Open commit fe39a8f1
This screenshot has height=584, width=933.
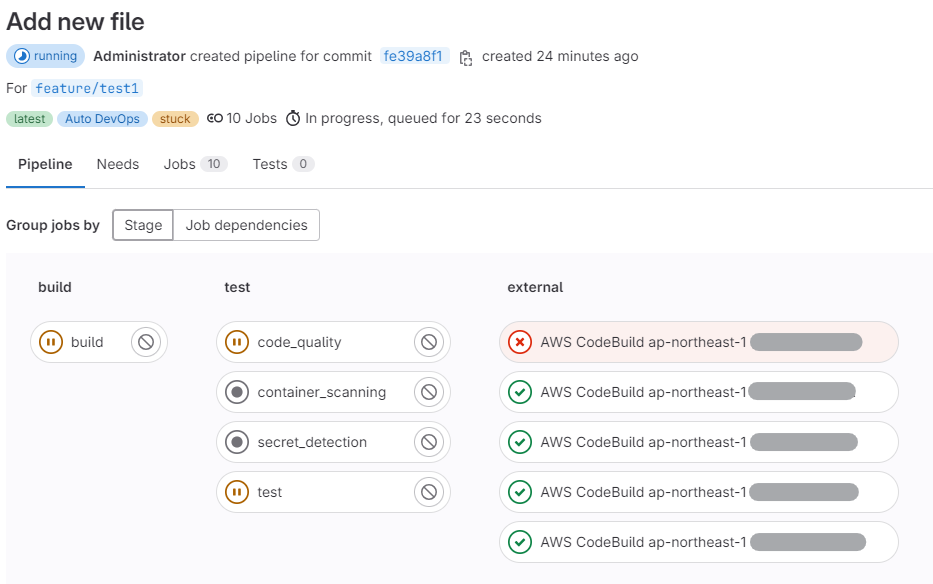pyautogui.click(x=414, y=57)
